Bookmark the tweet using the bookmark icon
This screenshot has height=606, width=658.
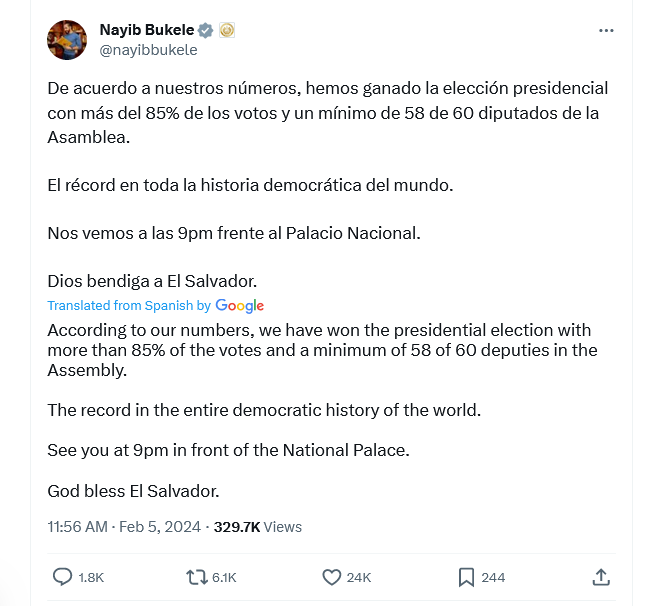466,577
